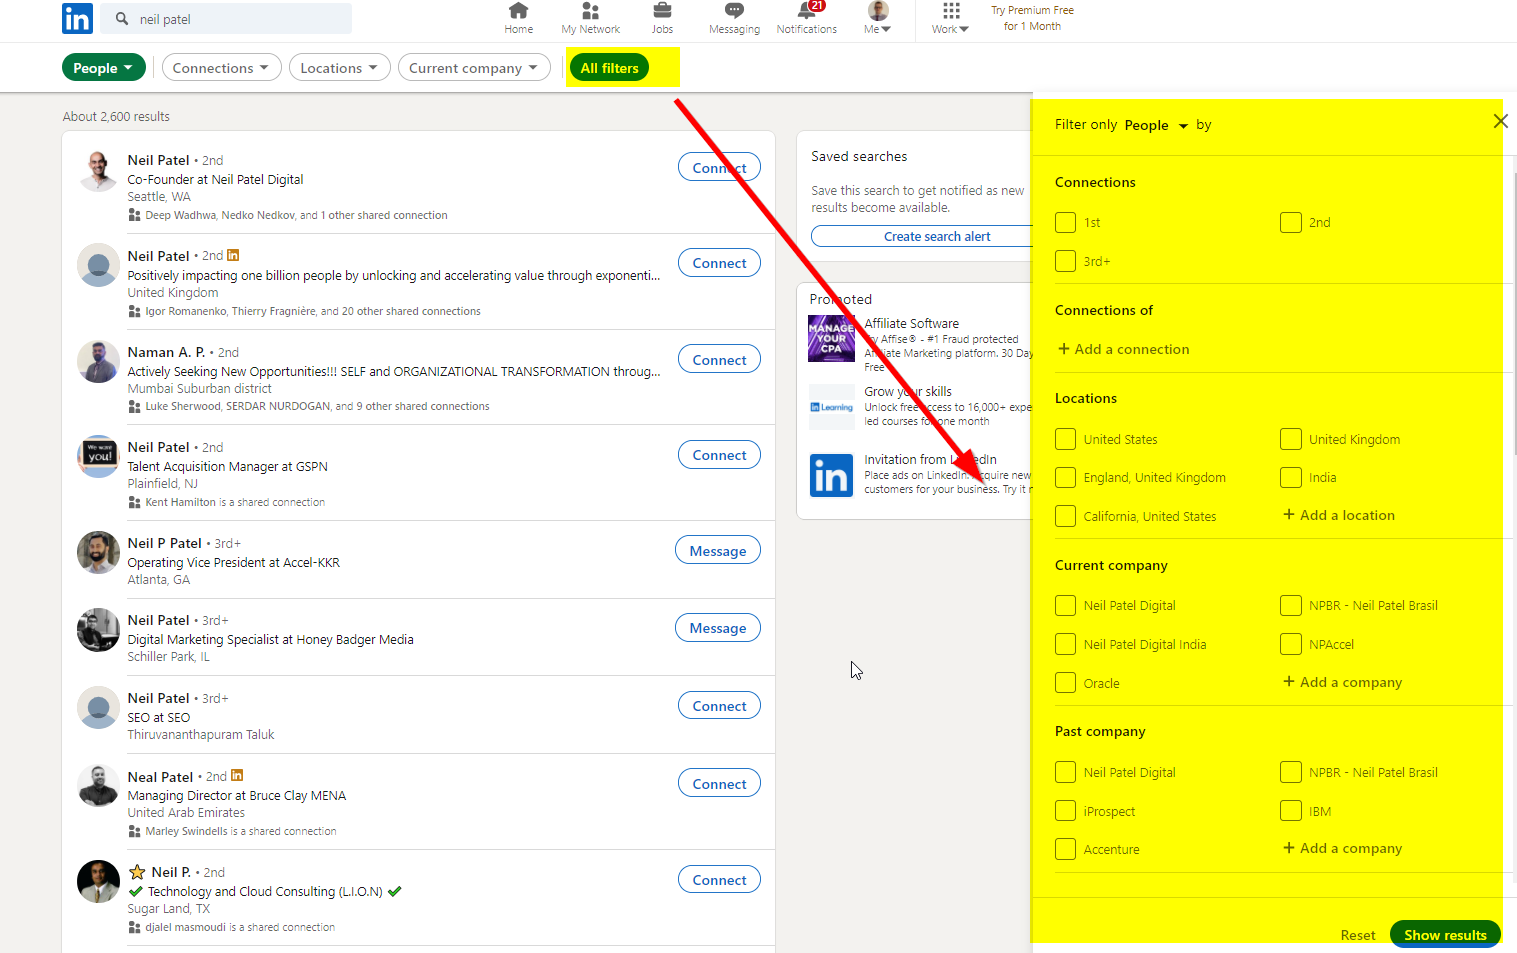Open the LinkedIn ad logo in Promoted
This screenshot has height=953, width=1517.
click(x=831, y=475)
